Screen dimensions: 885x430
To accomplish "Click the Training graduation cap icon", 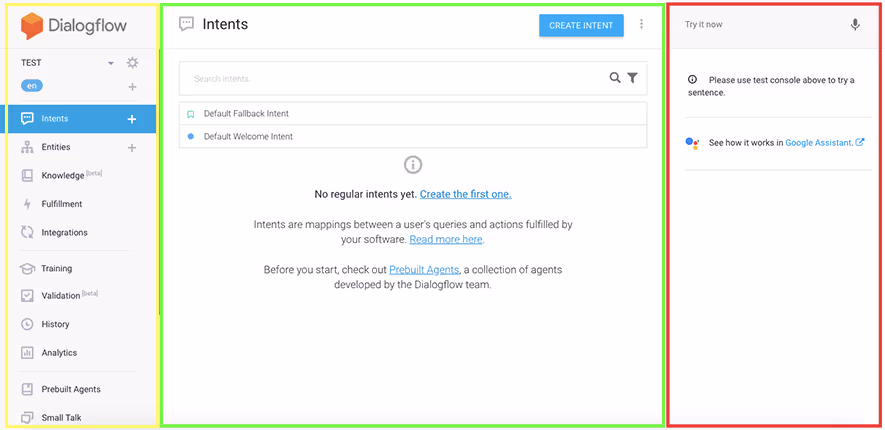I will pos(27,269).
